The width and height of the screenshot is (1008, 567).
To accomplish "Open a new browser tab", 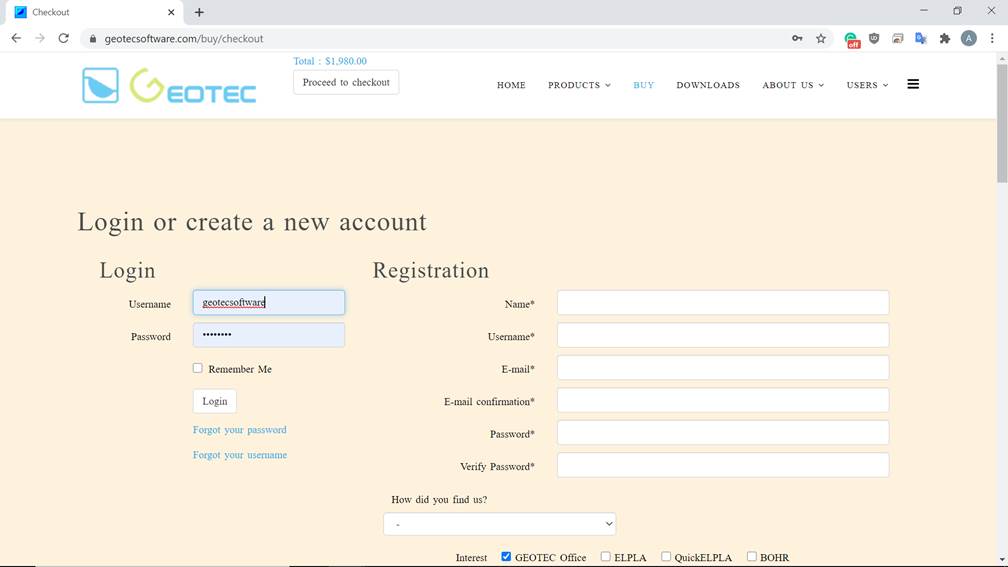I will (199, 12).
